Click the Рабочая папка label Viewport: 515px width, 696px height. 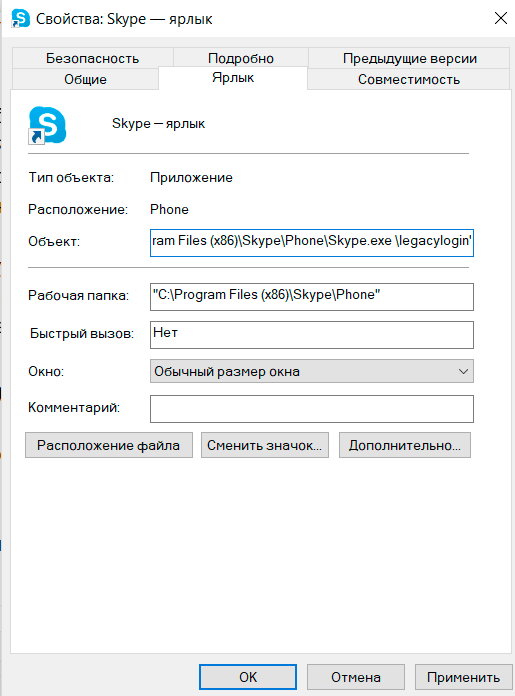[x=78, y=295]
